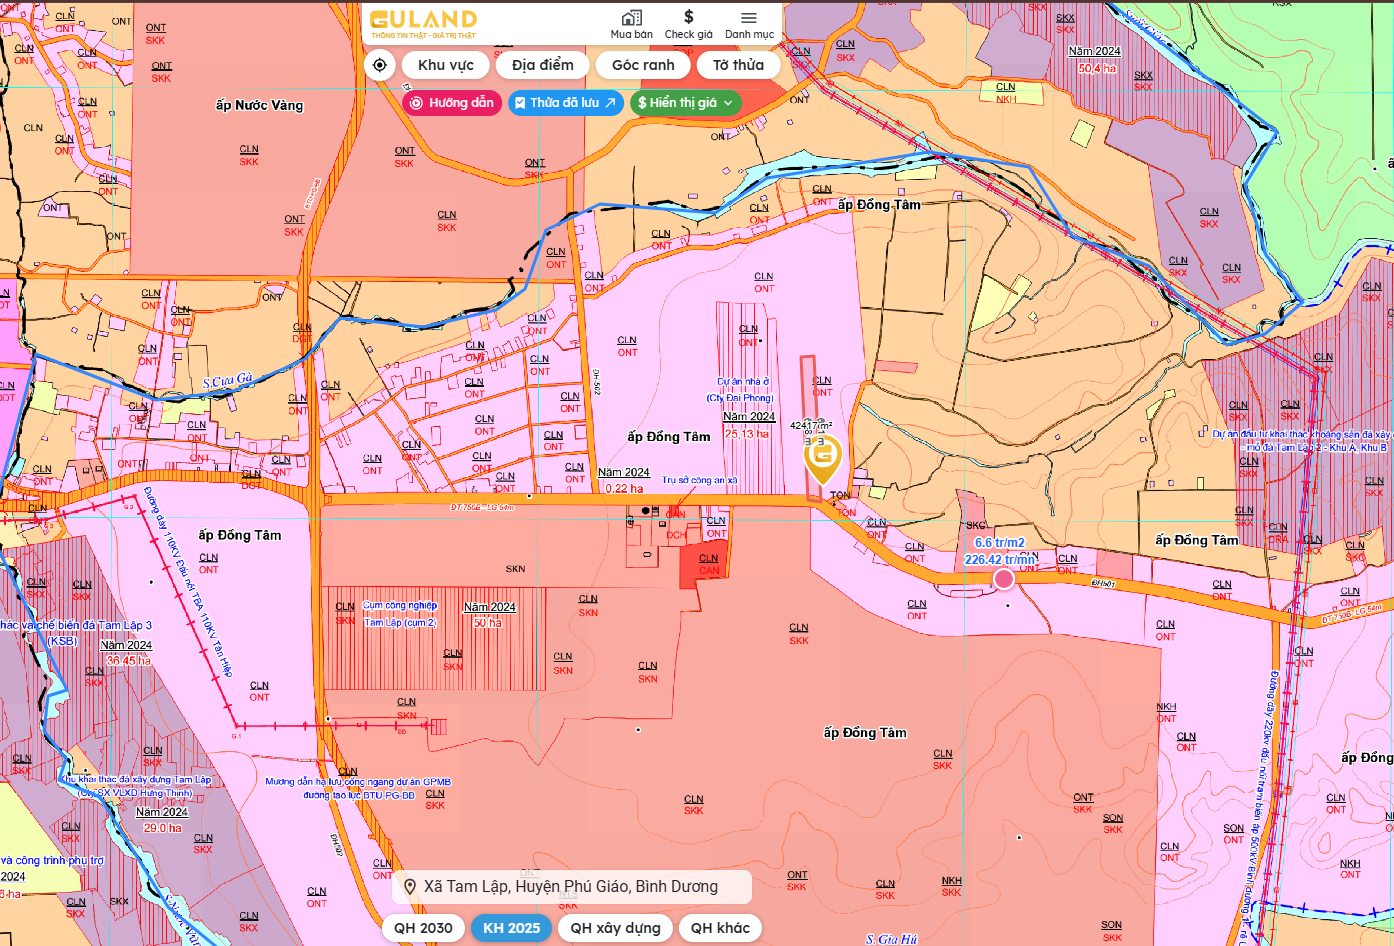
Task: Expand the Hiển thị giá dropdown
Action: [686, 103]
